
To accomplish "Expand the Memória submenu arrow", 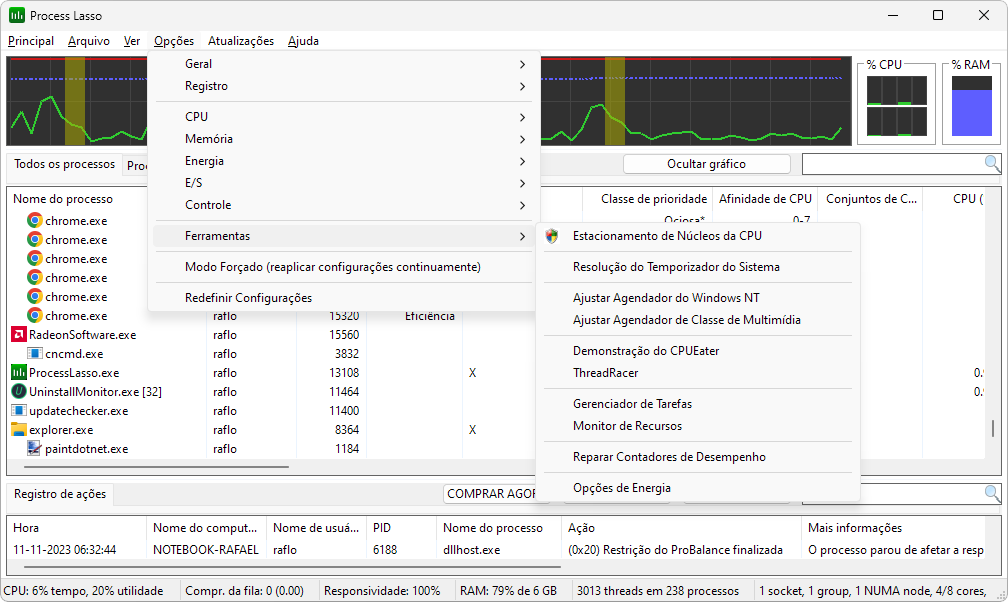I will 522,139.
